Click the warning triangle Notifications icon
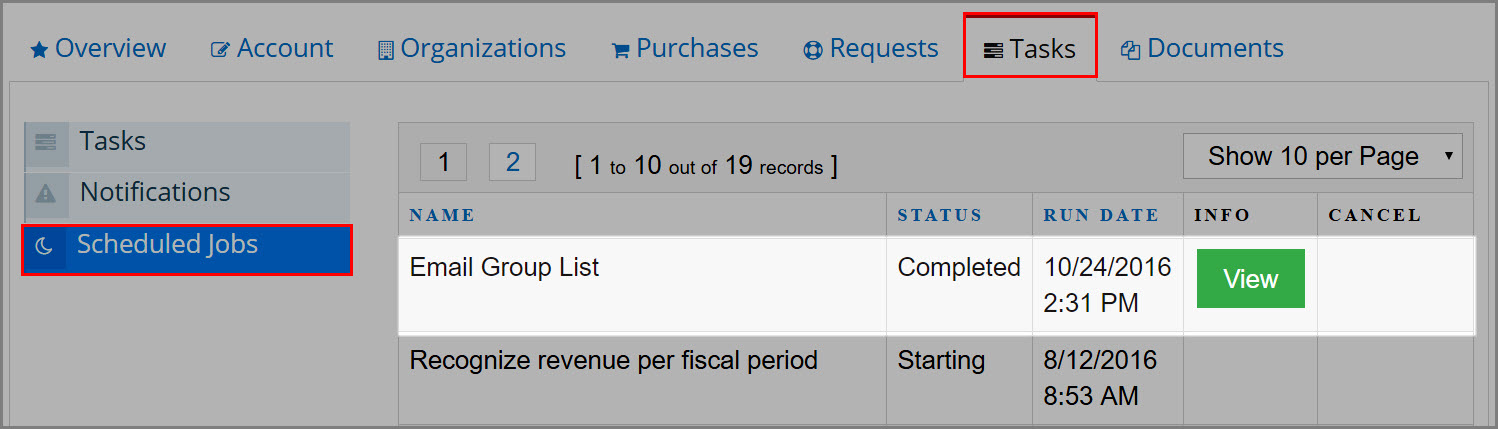Screen dimensions: 1498x429 tap(46, 193)
